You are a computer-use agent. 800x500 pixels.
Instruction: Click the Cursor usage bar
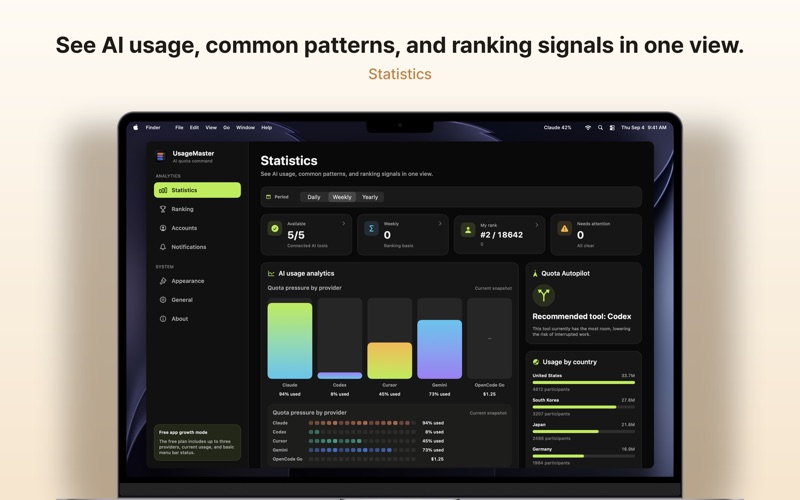tap(389, 361)
